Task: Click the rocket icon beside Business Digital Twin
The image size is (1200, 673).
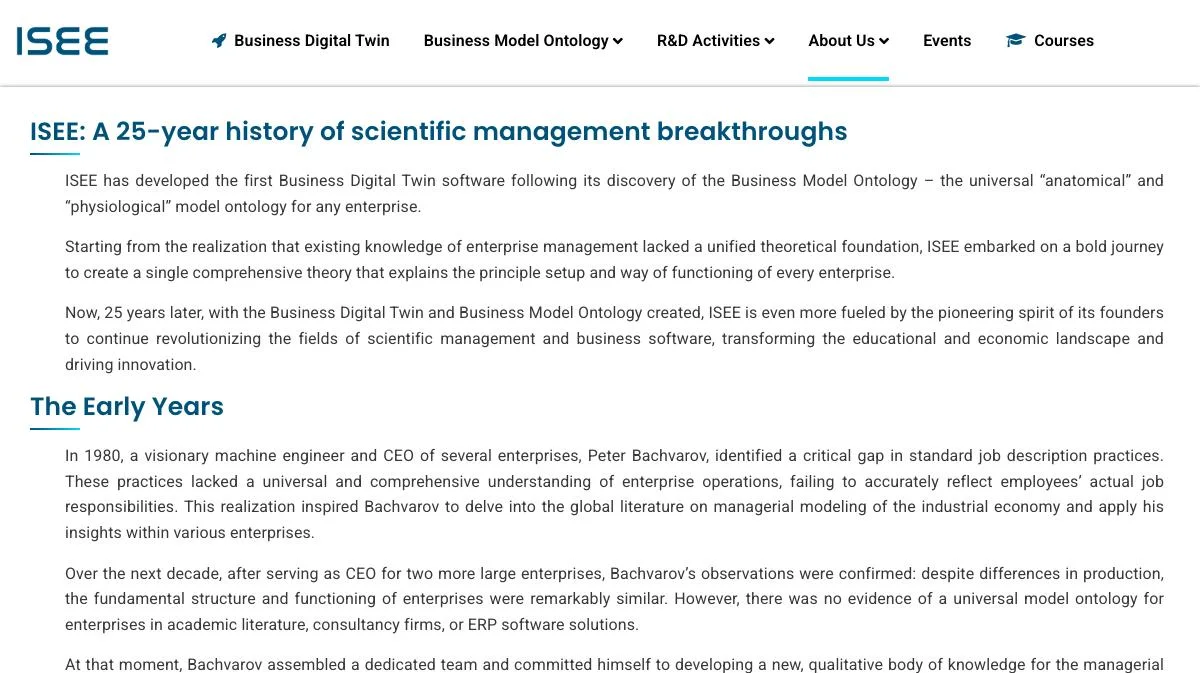Action: 219,41
